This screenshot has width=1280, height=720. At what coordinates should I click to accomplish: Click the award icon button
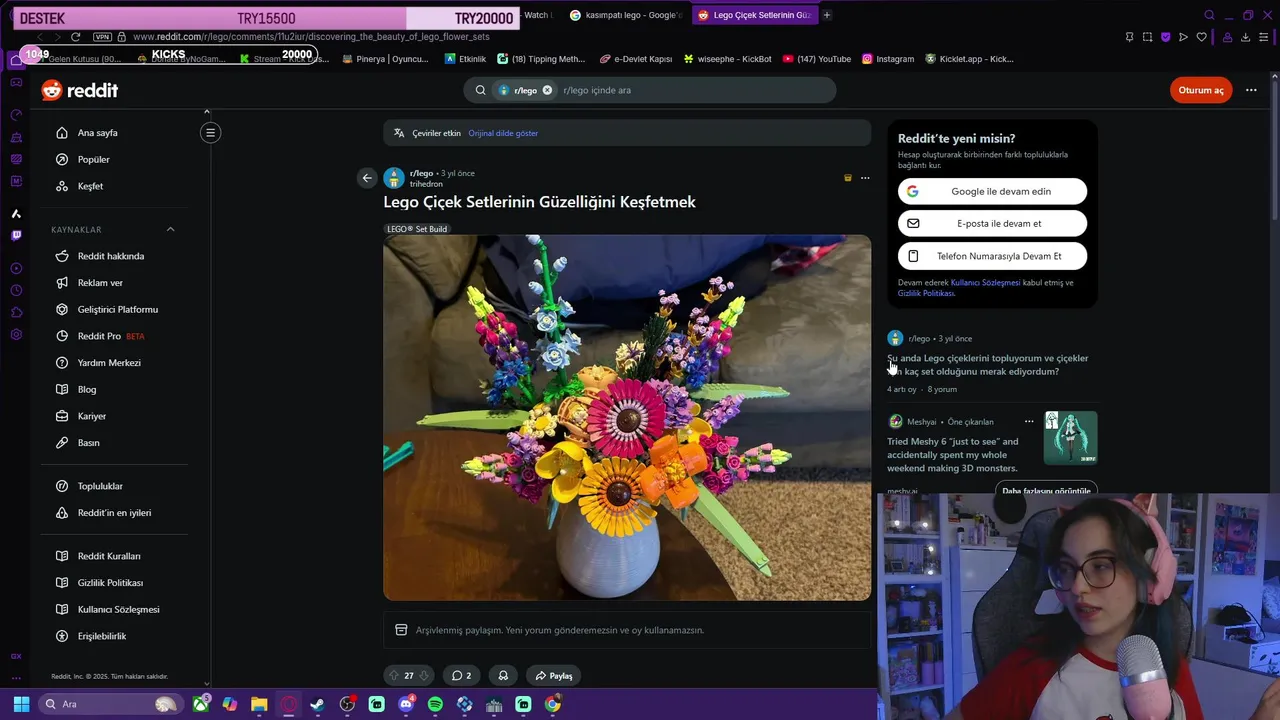click(x=503, y=676)
